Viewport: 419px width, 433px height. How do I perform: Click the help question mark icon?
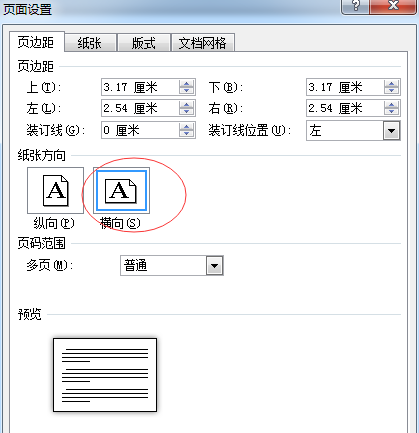(355, 6)
